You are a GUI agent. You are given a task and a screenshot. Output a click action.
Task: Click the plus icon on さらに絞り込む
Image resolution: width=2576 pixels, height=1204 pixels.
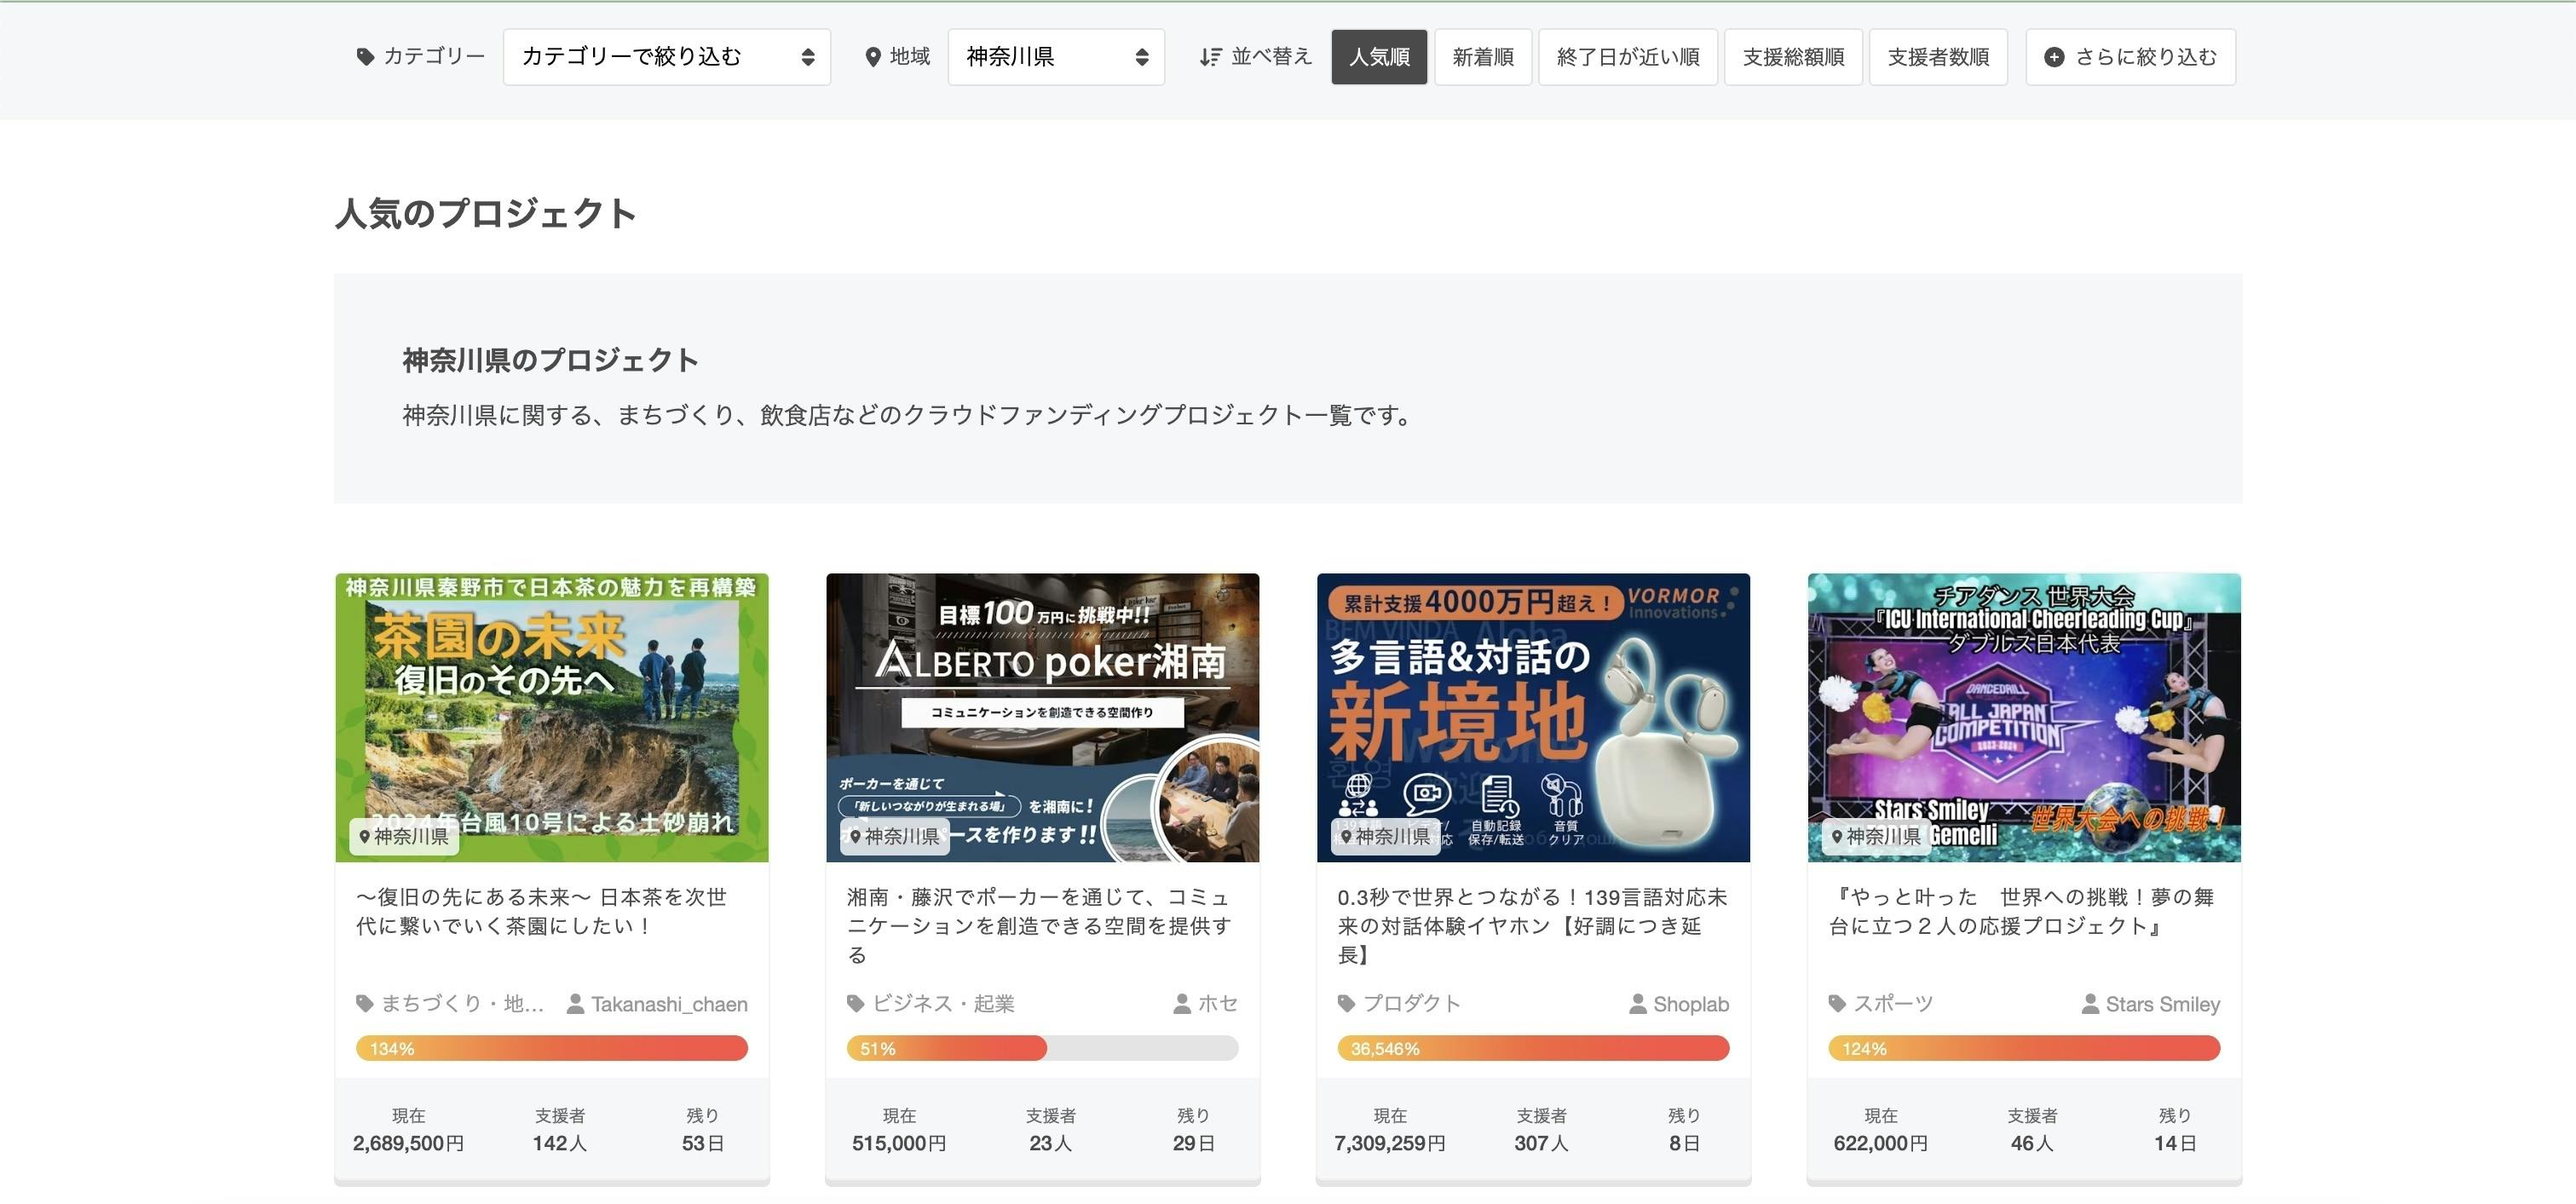click(2054, 57)
